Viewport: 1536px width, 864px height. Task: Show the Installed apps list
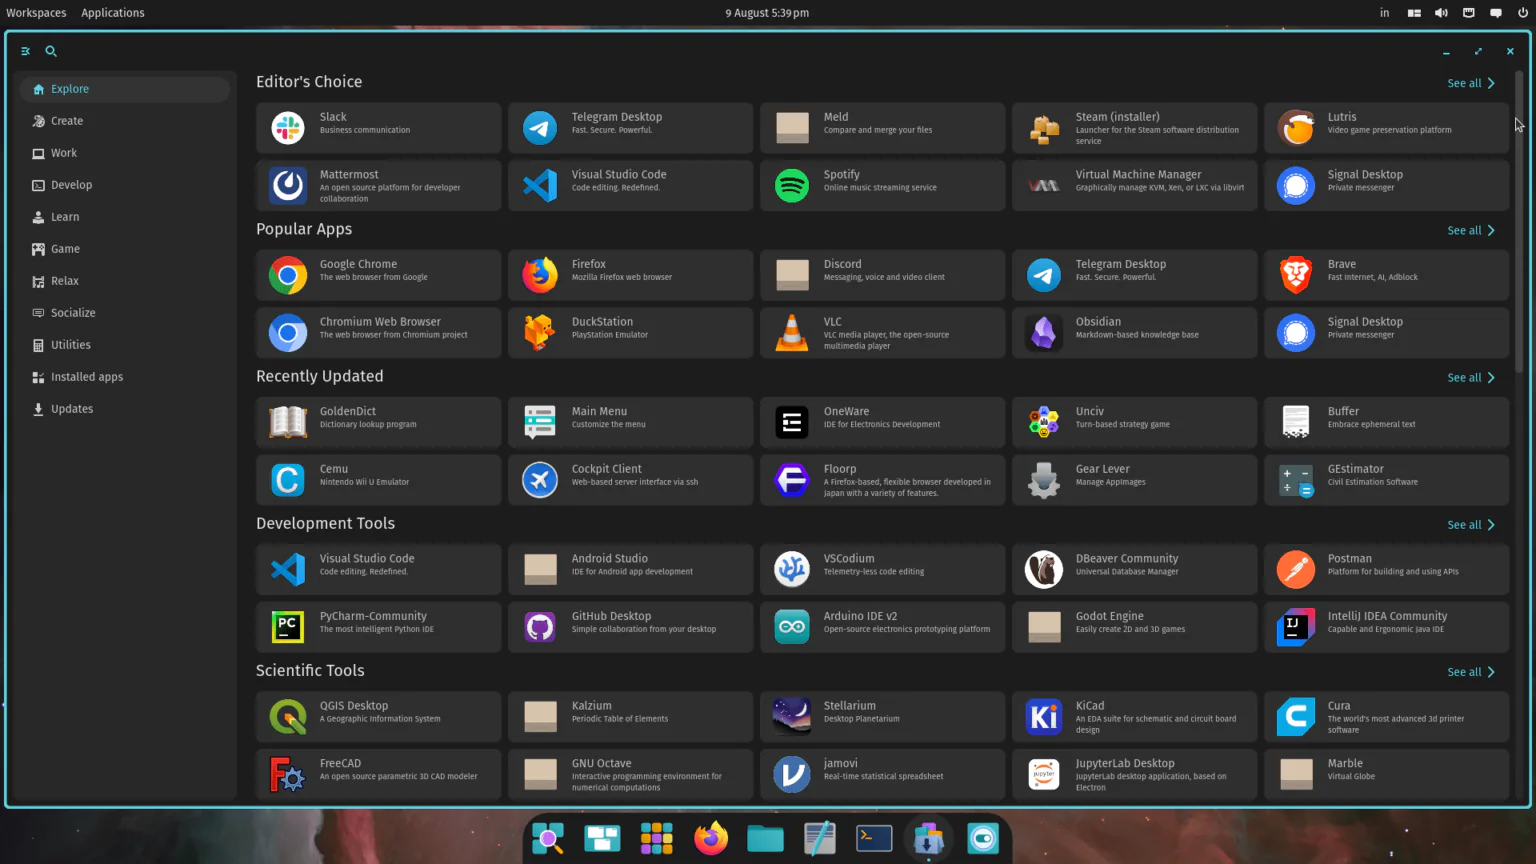coord(125,377)
